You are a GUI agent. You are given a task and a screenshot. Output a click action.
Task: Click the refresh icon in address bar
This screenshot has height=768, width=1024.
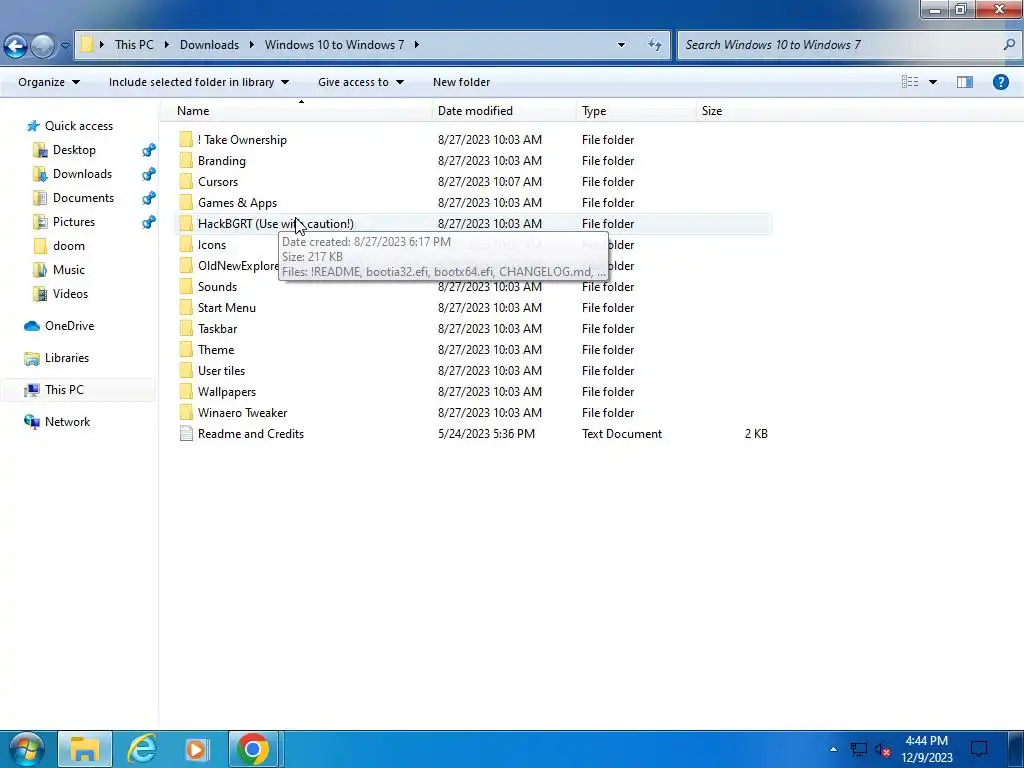pyautogui.click(x=654, y=44)
